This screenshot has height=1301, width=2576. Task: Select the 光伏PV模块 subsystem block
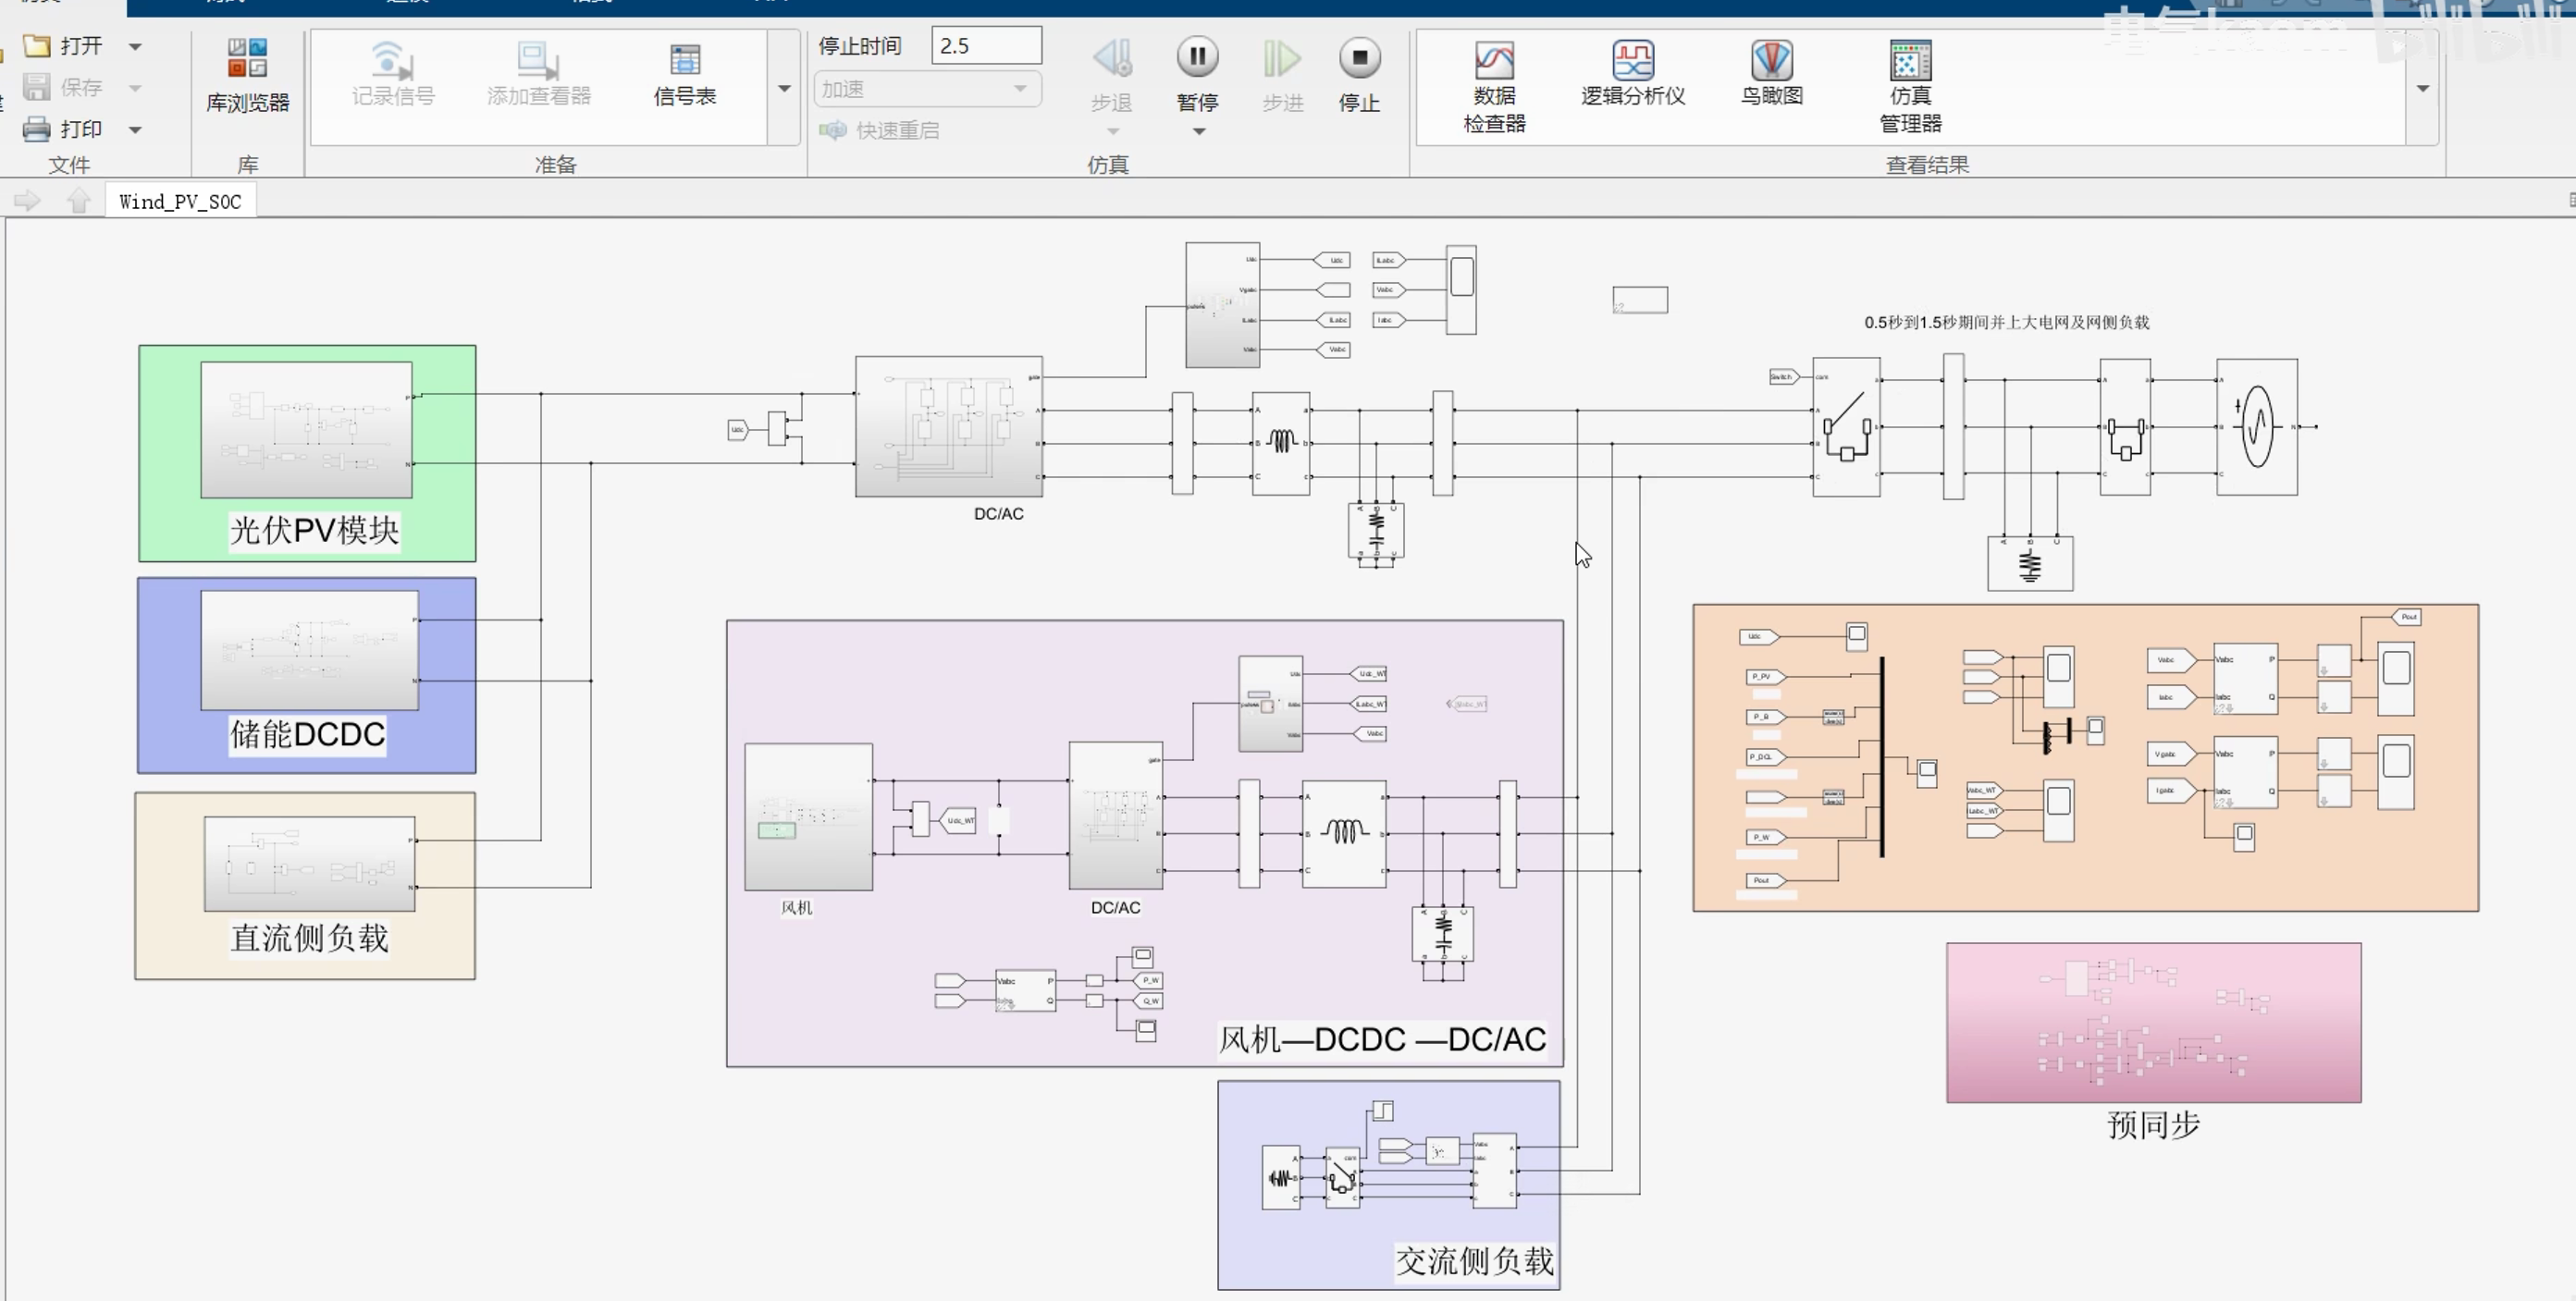[x=306, y=430]
